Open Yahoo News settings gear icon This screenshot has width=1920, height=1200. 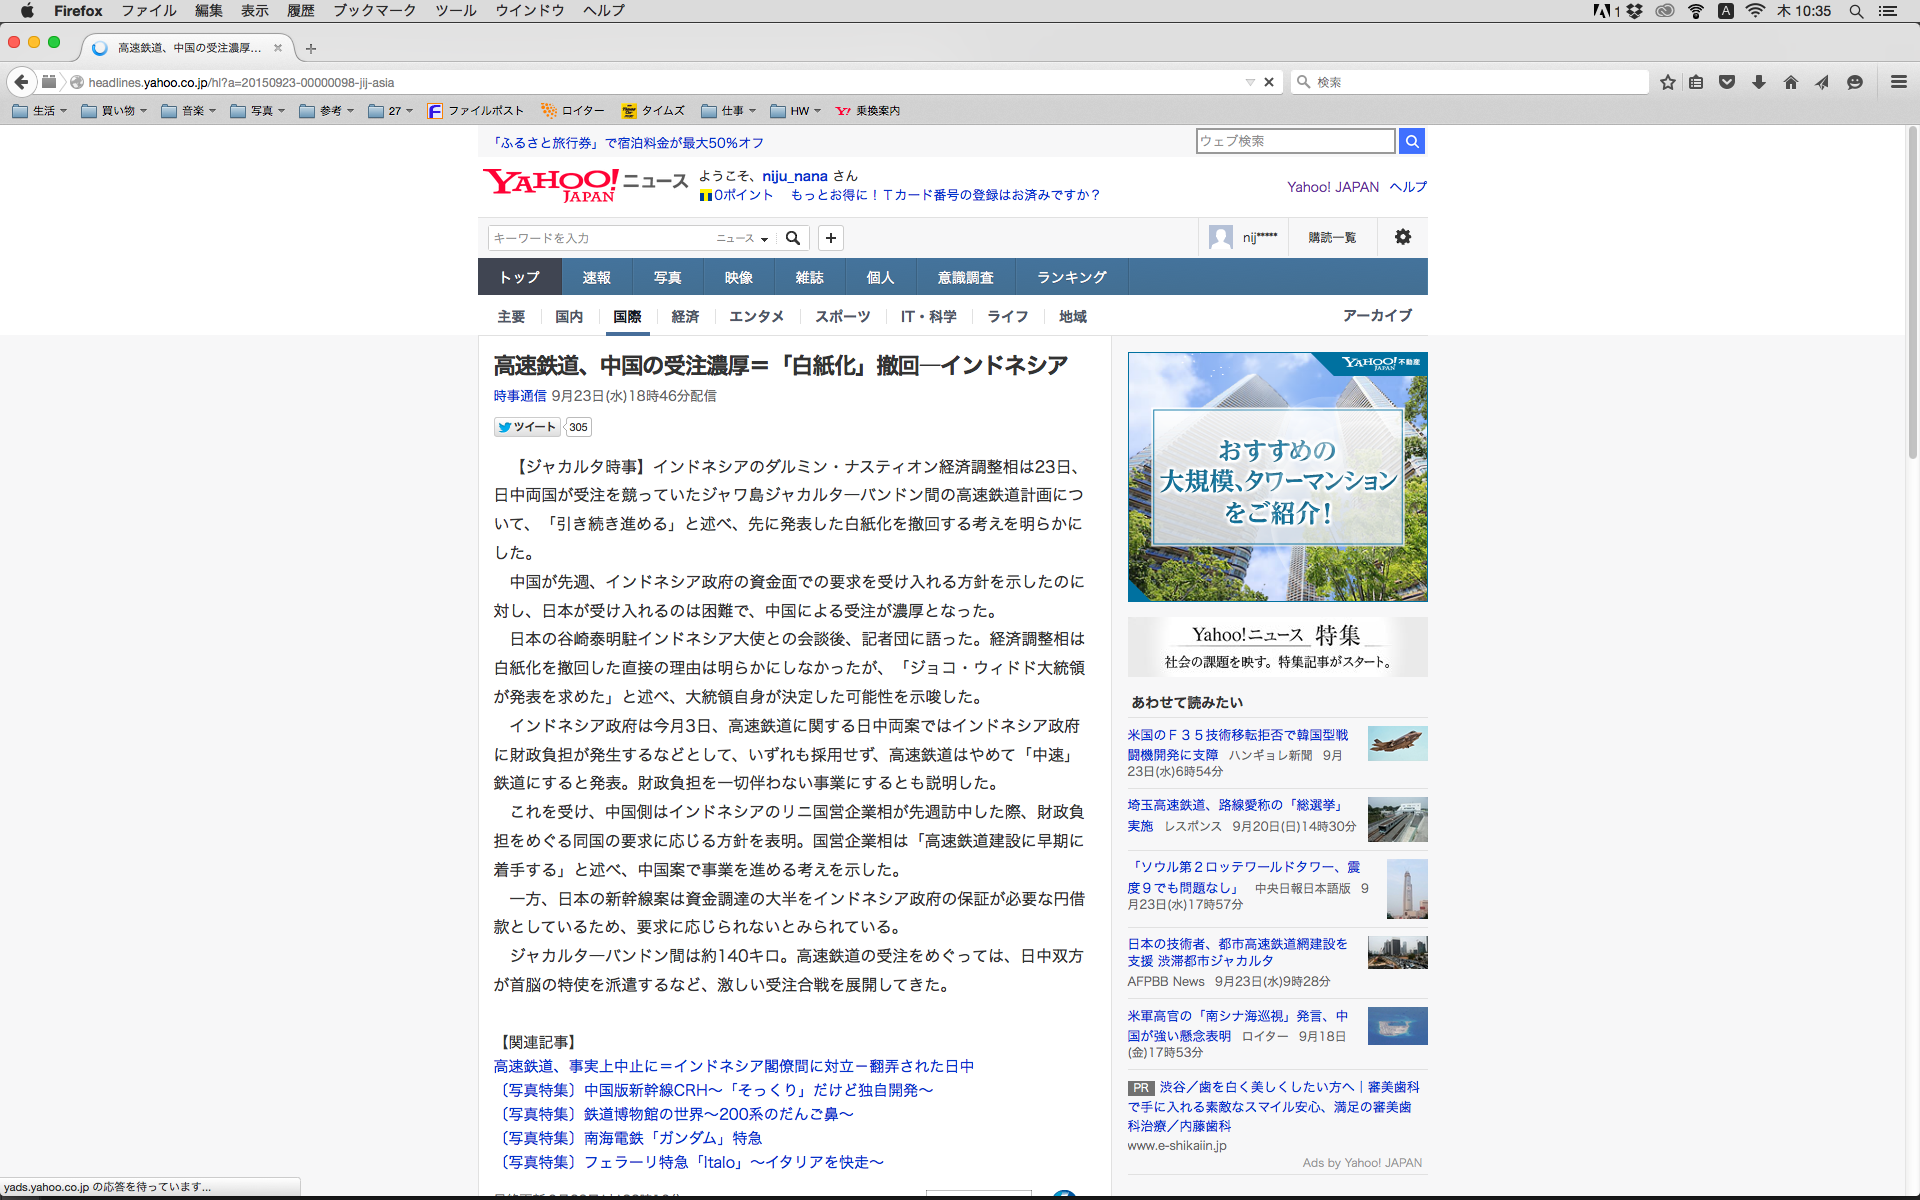(x=1403, y=237)
